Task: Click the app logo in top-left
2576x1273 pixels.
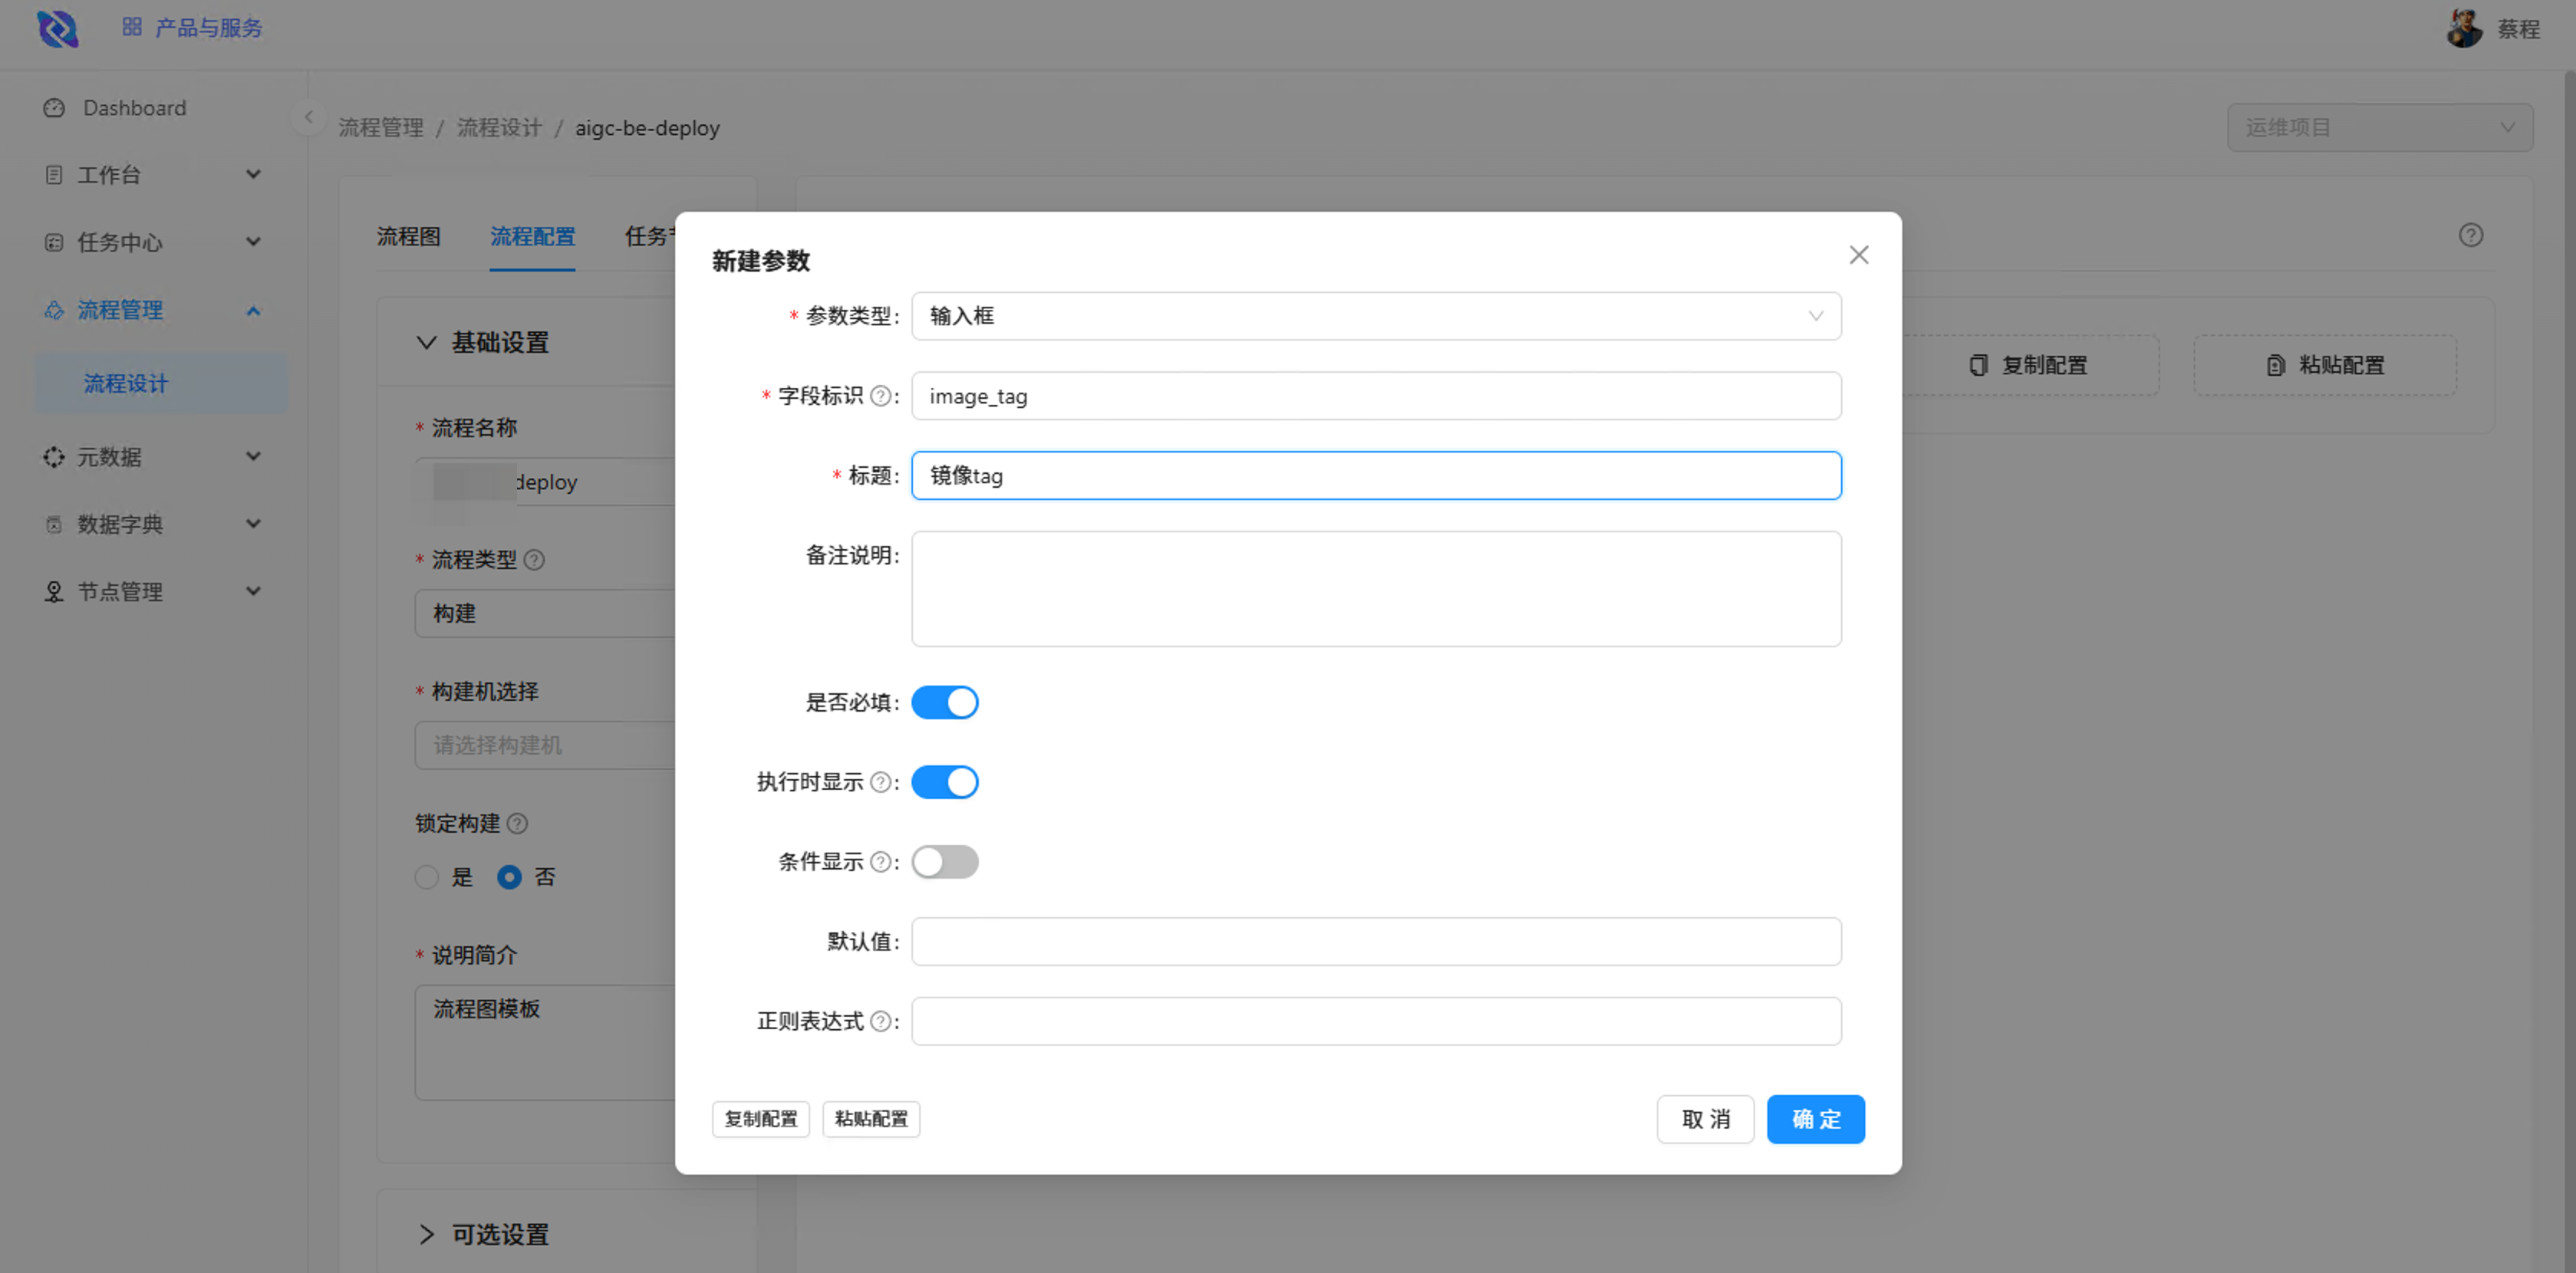Action: click(x=57, y=28)
